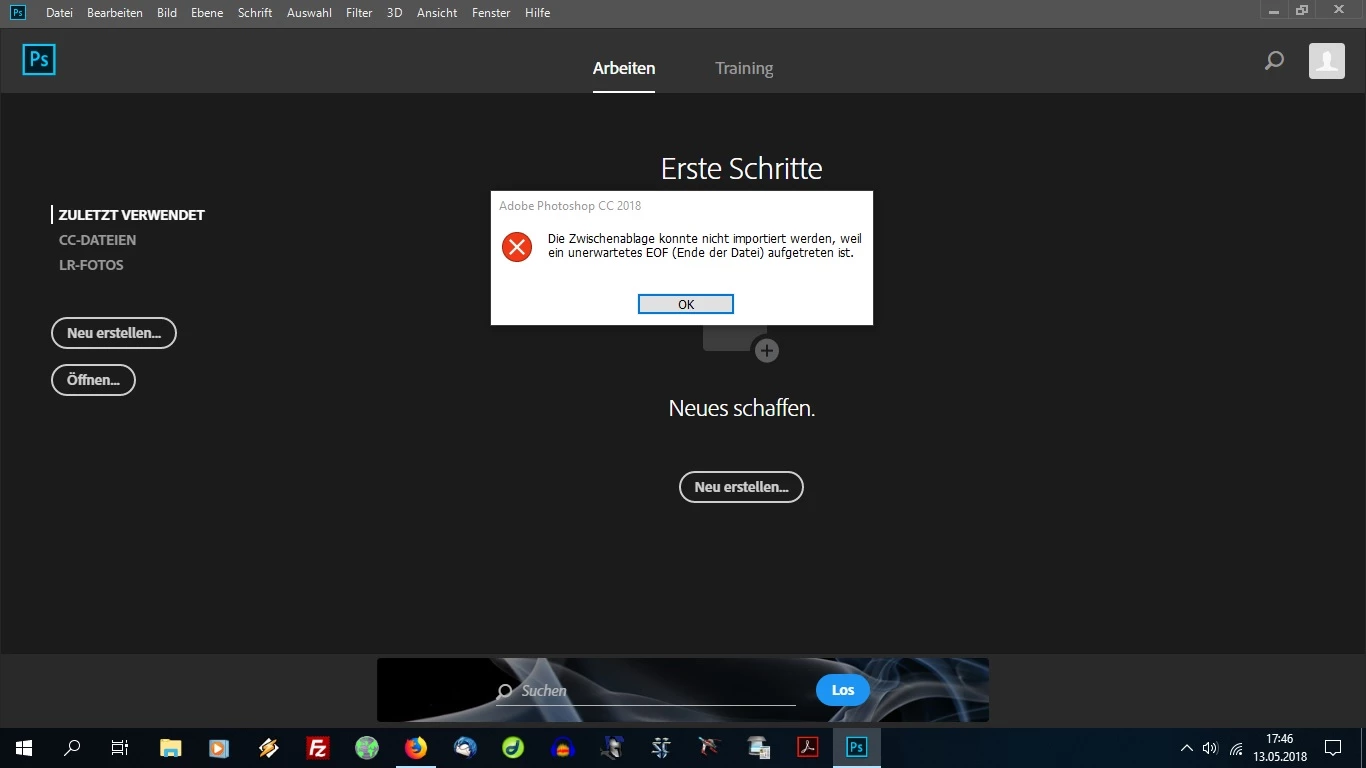Image resolution: width=1366 pixels, height=768 pixels.
Task: Open the Wi-Fi network tray icon
Action: click(x=1237, y=748)
